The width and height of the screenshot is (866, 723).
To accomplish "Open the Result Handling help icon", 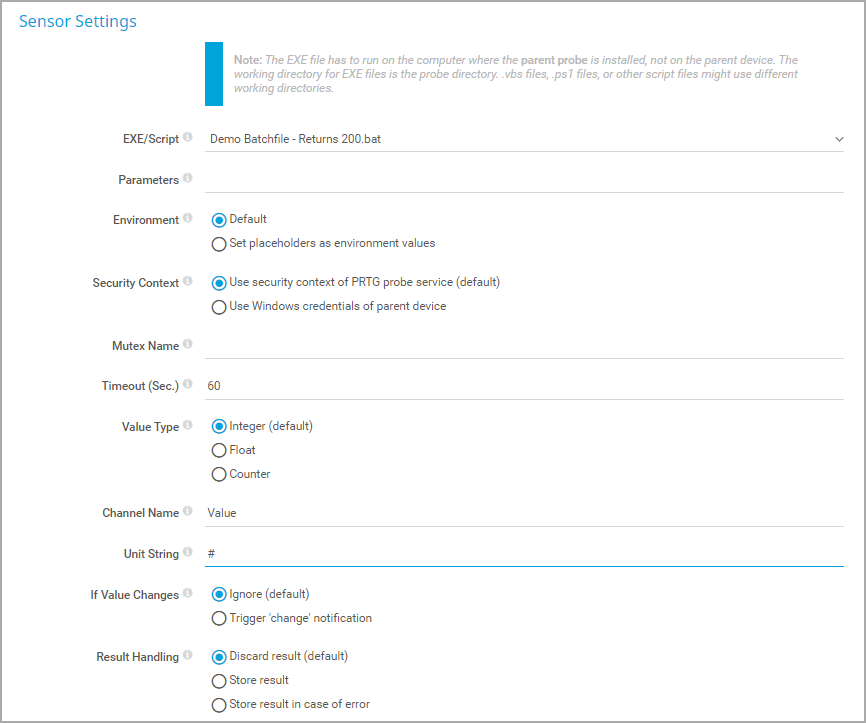I will tap(188, 655).
